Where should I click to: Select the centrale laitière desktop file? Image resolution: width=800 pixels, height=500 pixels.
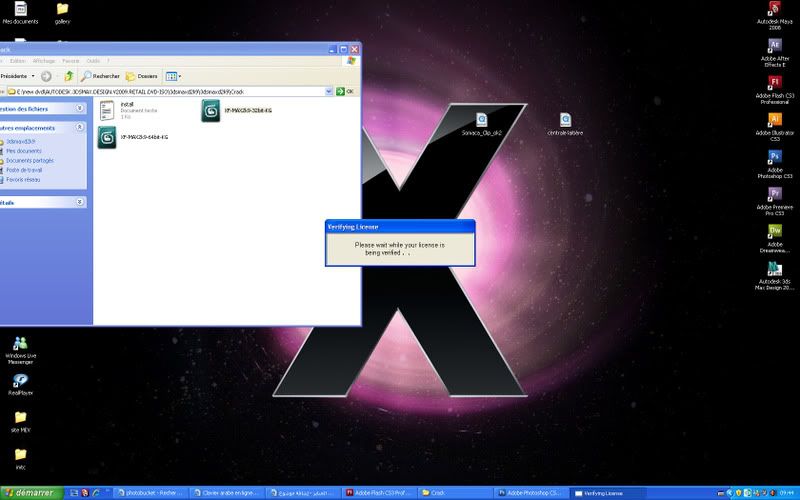pyautogui.click(x=565, y=124)
